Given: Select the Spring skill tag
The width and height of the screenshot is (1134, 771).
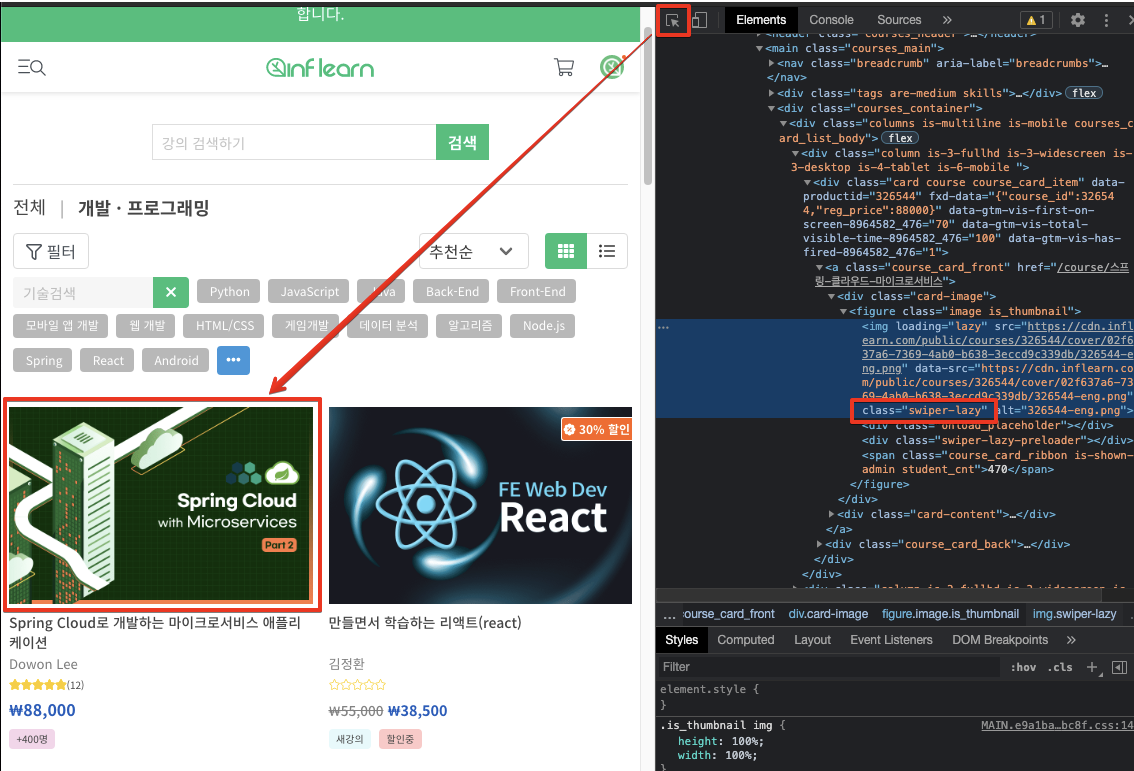Looking at the screenshot, I should [43, 360].
